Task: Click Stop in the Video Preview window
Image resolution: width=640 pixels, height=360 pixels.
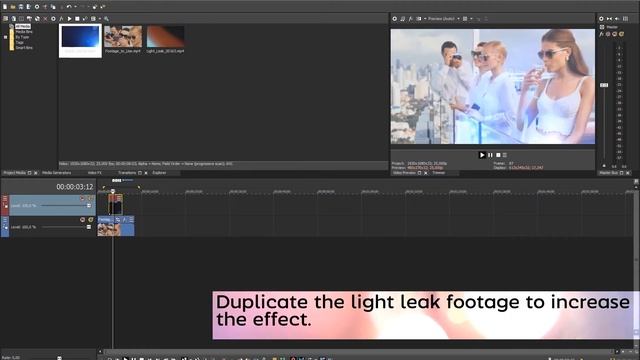Action: 498,155
